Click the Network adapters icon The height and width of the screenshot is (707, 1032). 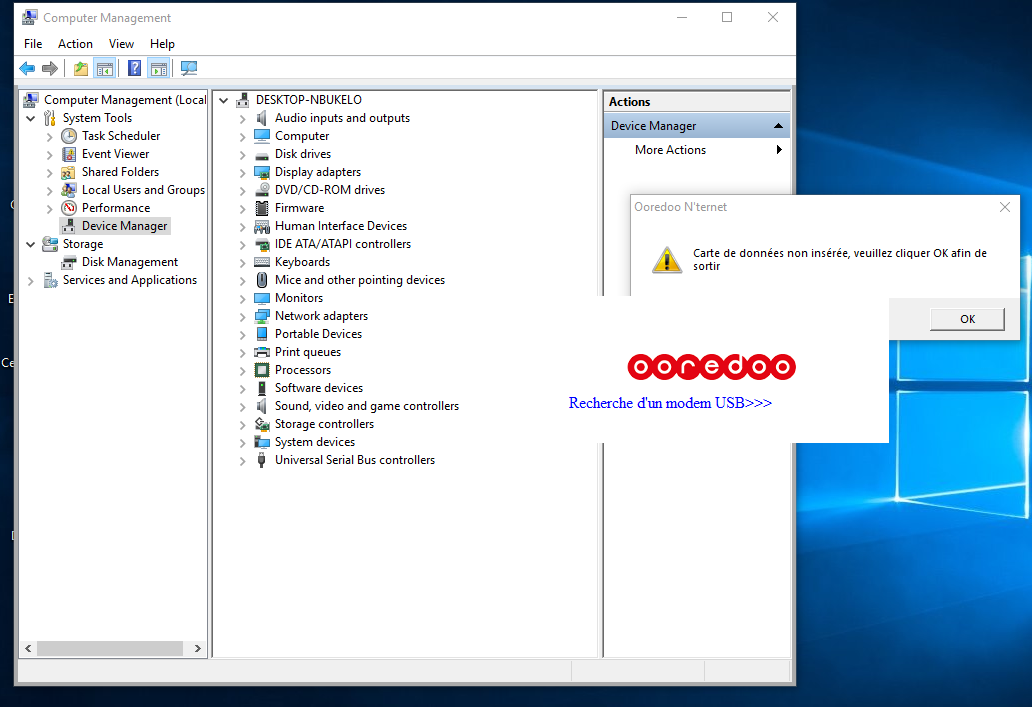tap(262, 316)
